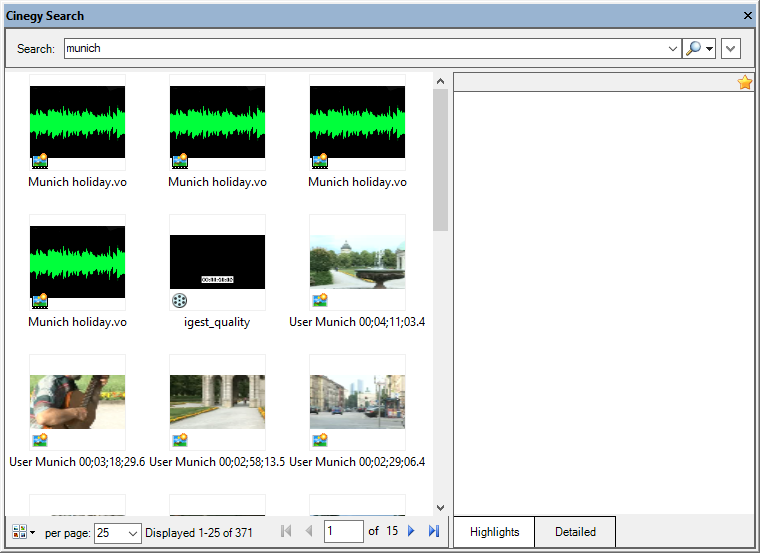
Task: Go to previous results page
Action: pos(309,531)
